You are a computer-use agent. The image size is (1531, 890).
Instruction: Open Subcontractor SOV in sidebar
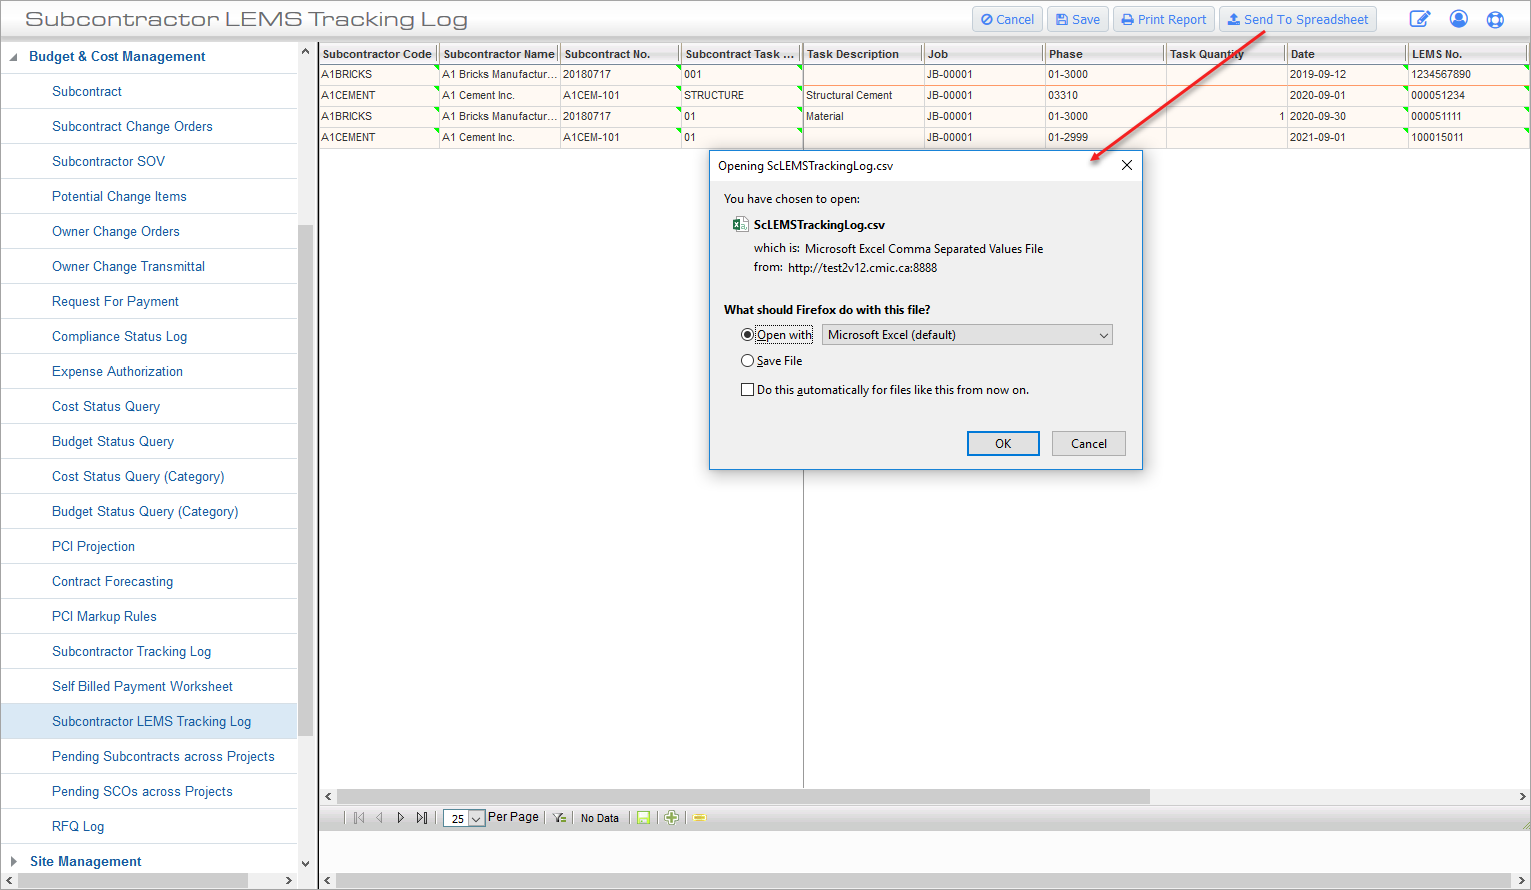click(108, 161)
